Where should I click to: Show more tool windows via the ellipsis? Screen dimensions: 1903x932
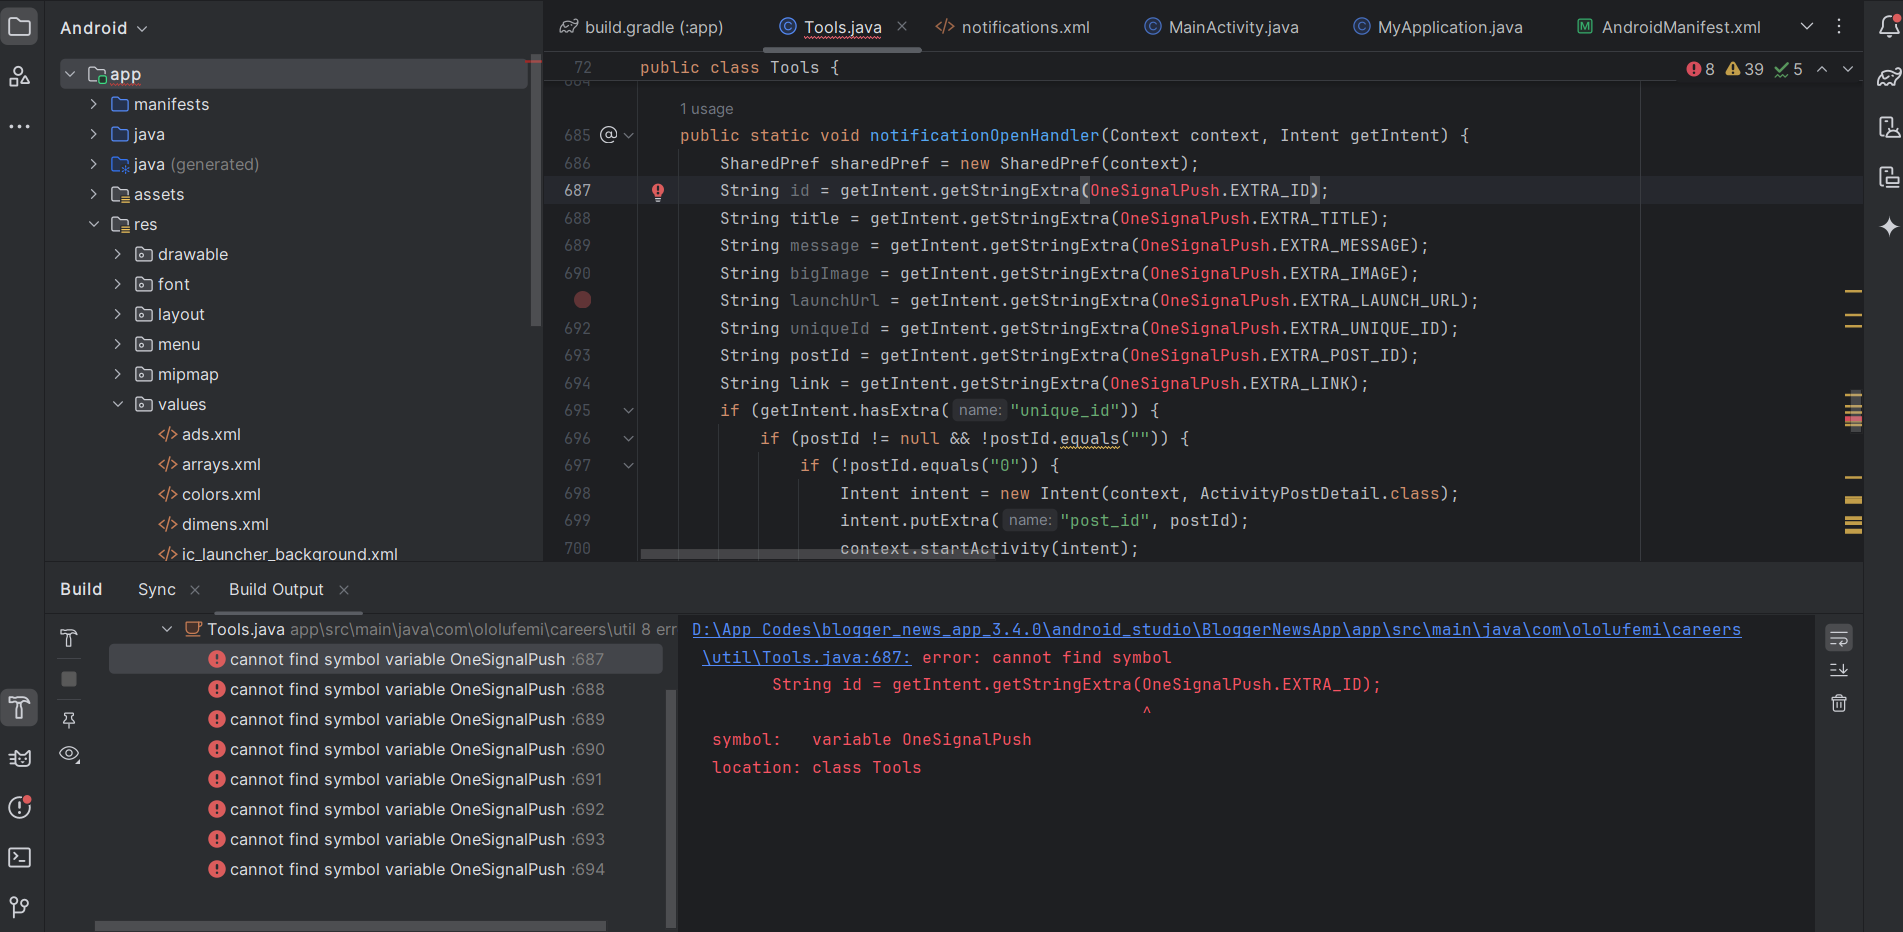point(20,127)
